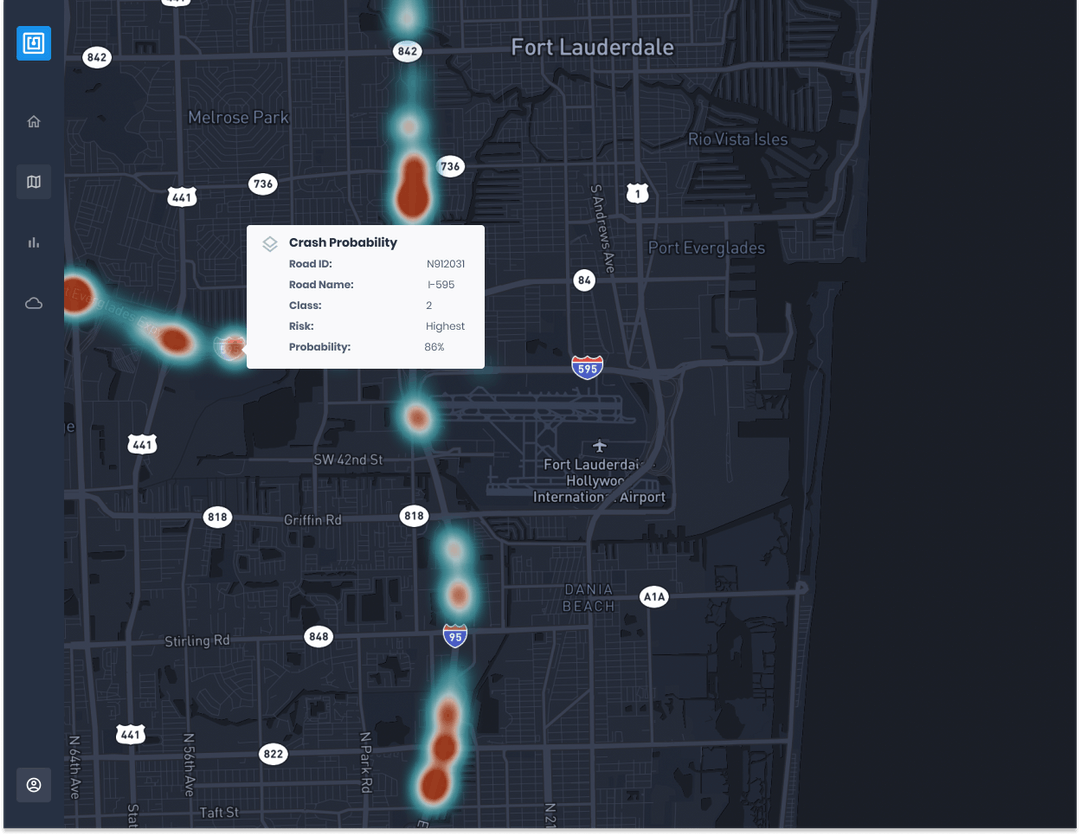This screenshot has height=835, width=1080.
Task: Click the Route 842 shield near Fort Lauderdale
Action: 407,51
